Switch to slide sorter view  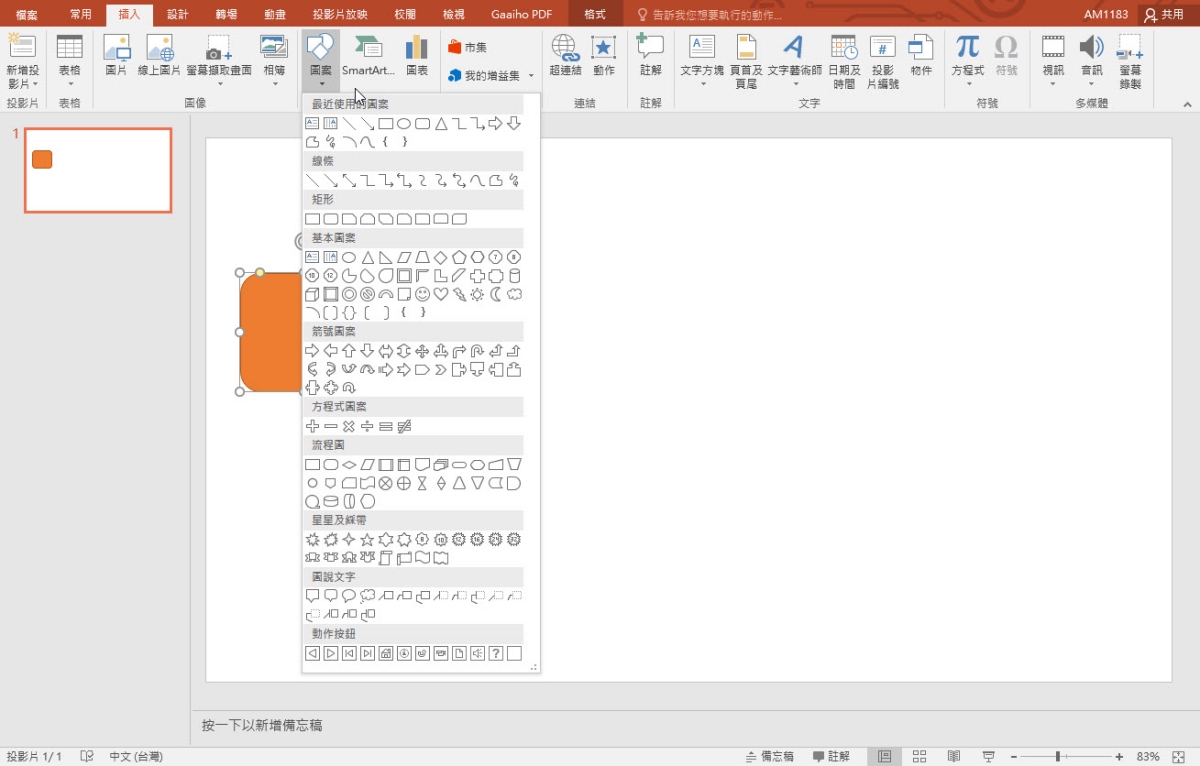click(919, 756)
